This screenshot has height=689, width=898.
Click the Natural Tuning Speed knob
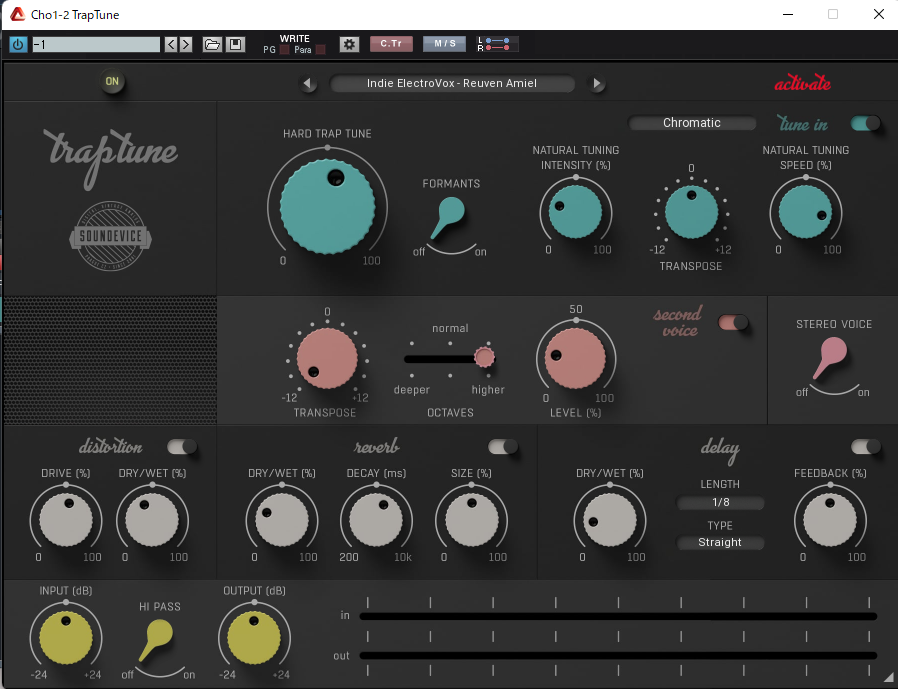pos(805,212)
